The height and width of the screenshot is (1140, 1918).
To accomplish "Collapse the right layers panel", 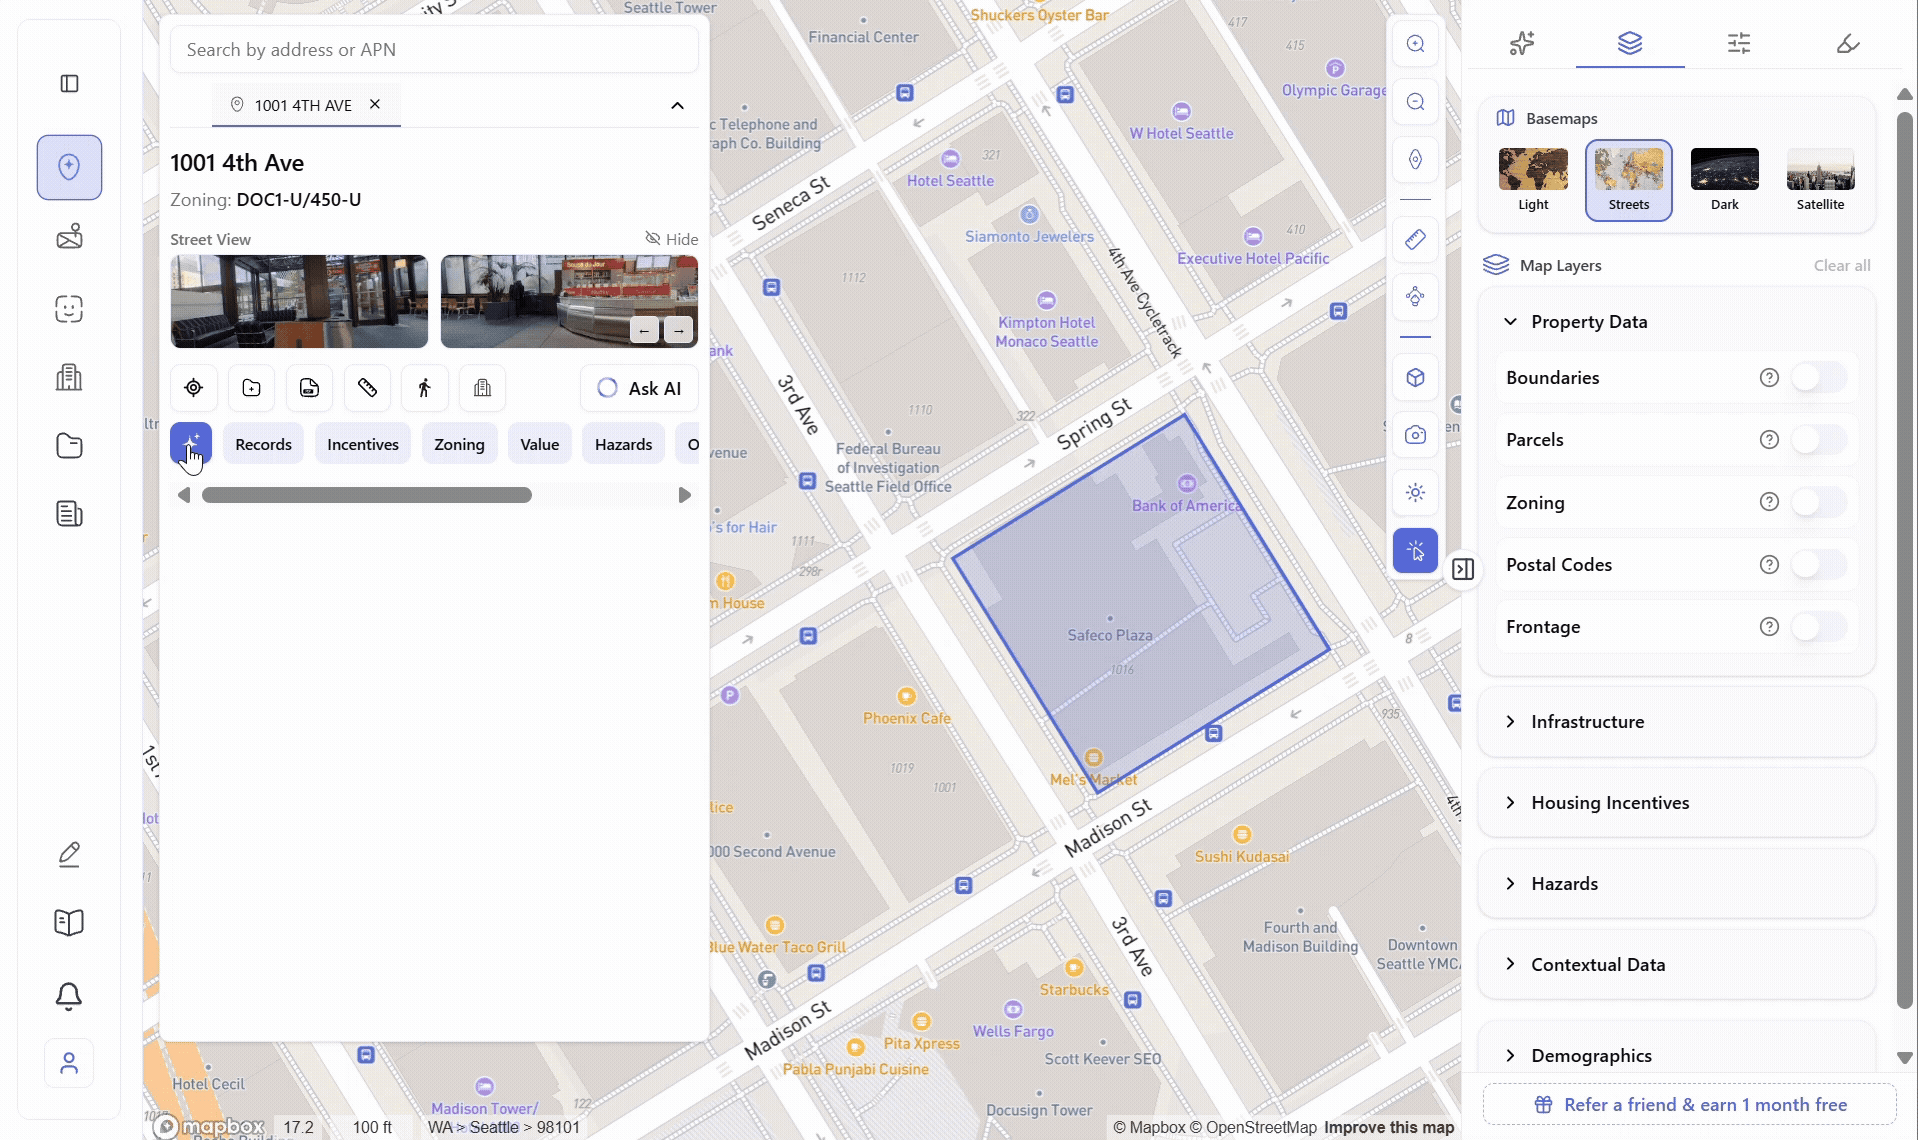I will (x=1463, y=569).
